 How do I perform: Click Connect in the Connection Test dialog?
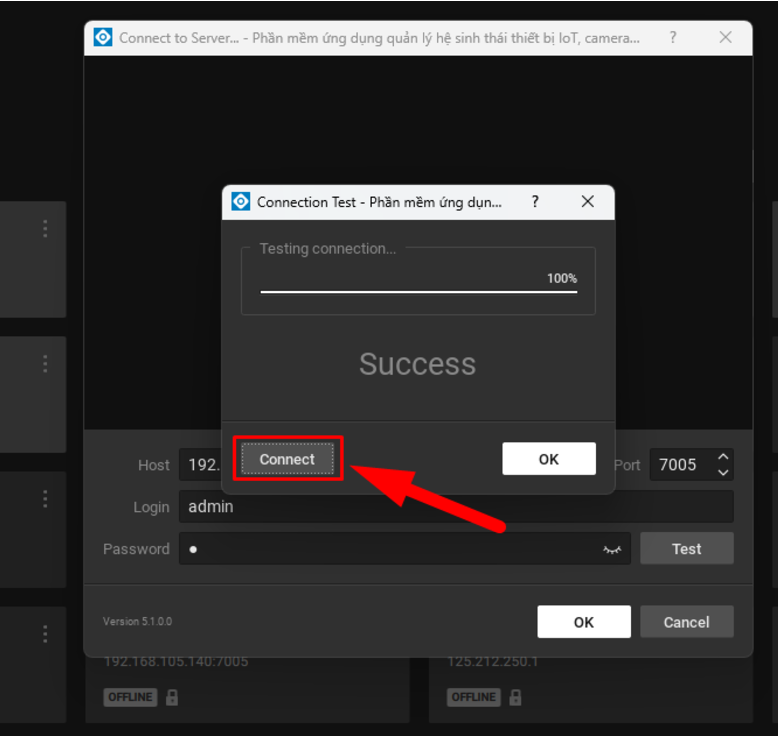287,459
